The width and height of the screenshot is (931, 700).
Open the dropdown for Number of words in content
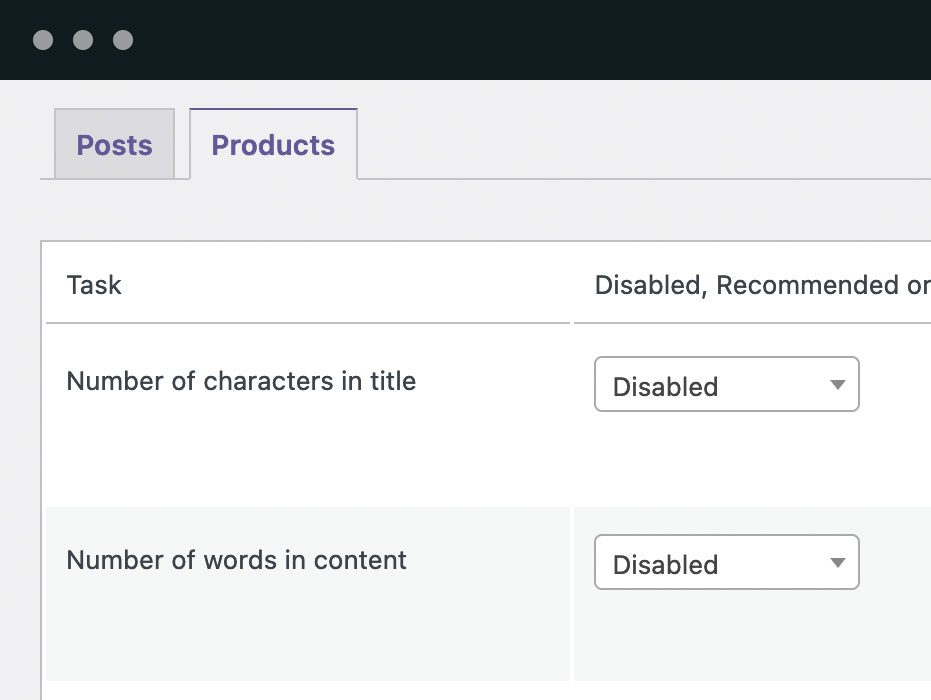726,562
